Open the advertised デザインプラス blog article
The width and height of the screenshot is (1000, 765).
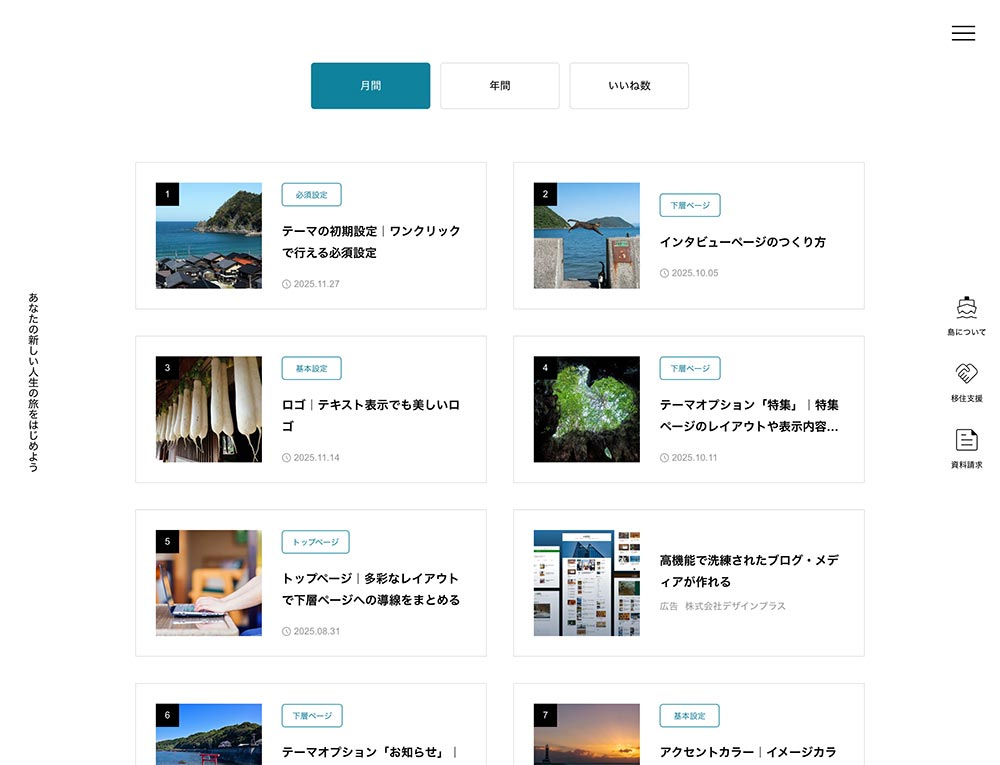click(x=750, y=568)
